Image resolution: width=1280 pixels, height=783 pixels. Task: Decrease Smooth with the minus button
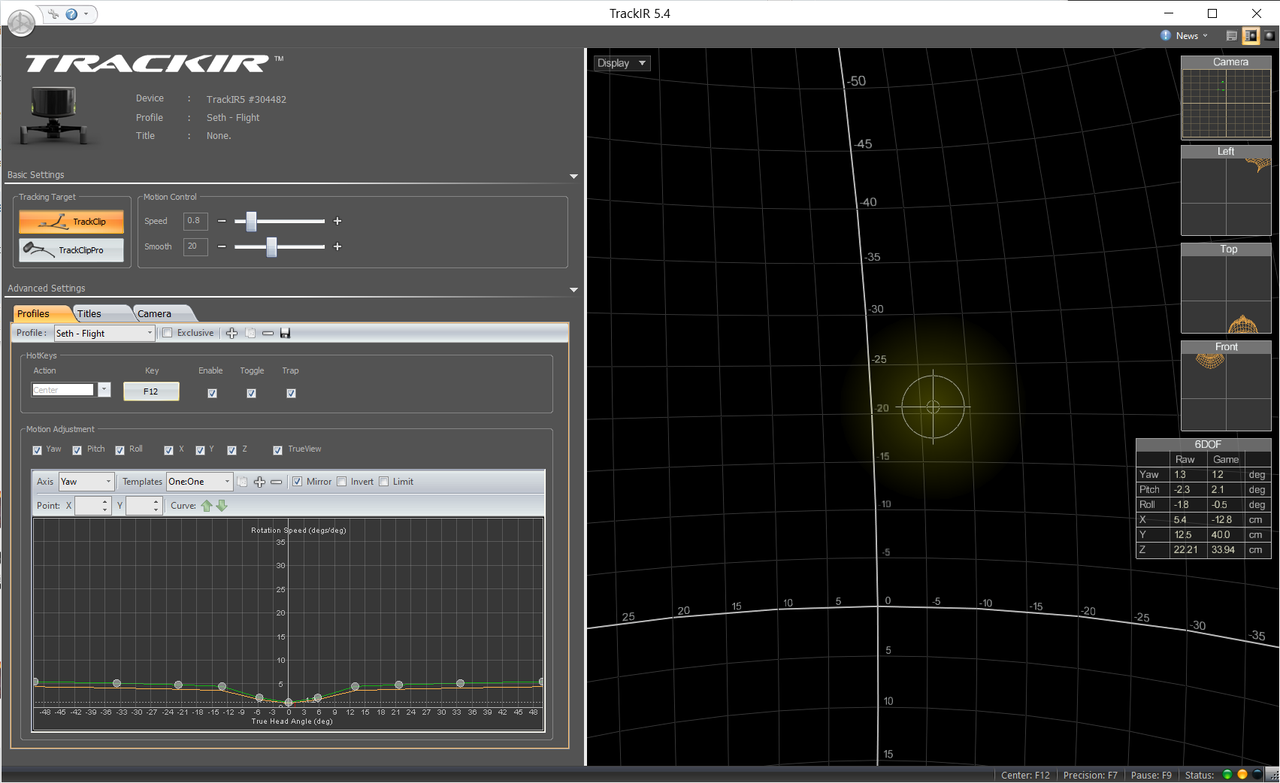point(222,247)
